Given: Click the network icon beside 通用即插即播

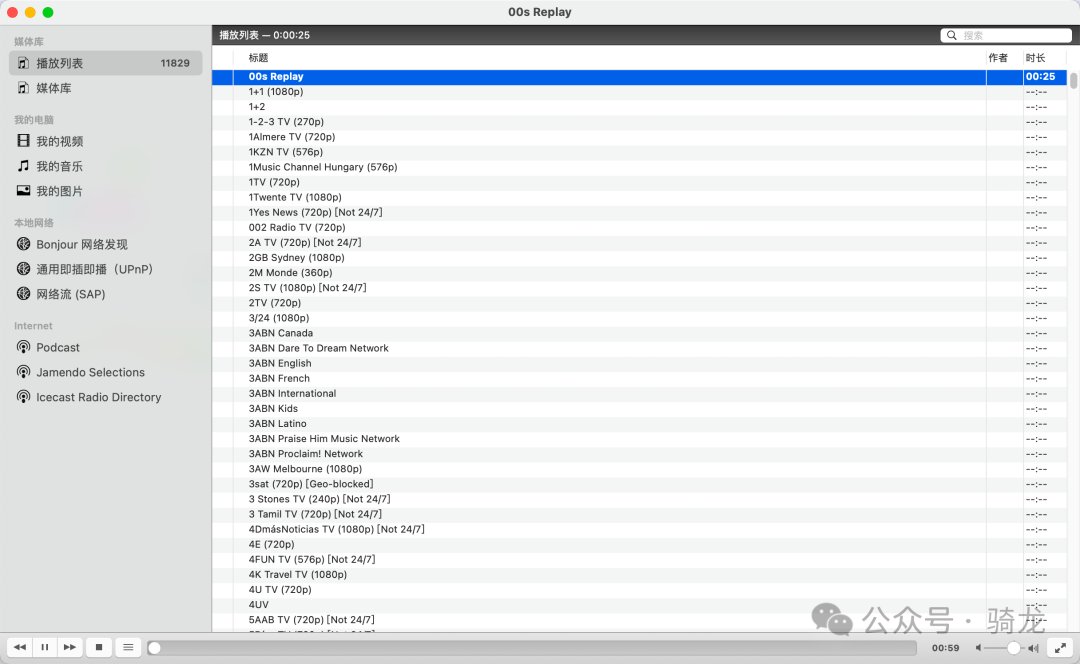Looking at the screenshot, I should click(23, 269).
